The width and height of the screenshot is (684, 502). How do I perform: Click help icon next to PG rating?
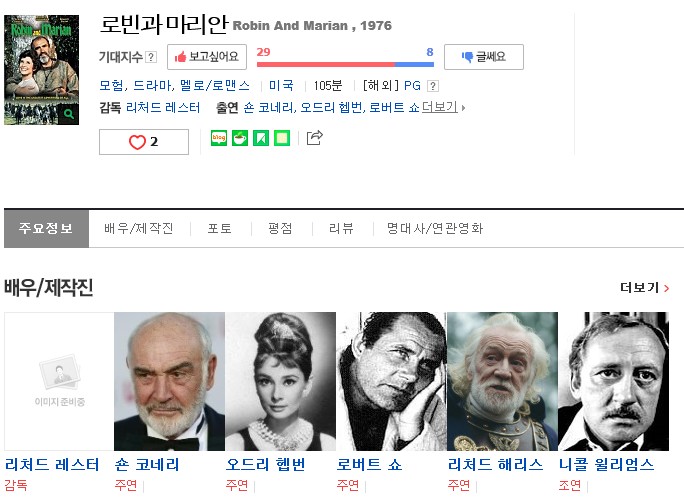click(x=433, y=86)
